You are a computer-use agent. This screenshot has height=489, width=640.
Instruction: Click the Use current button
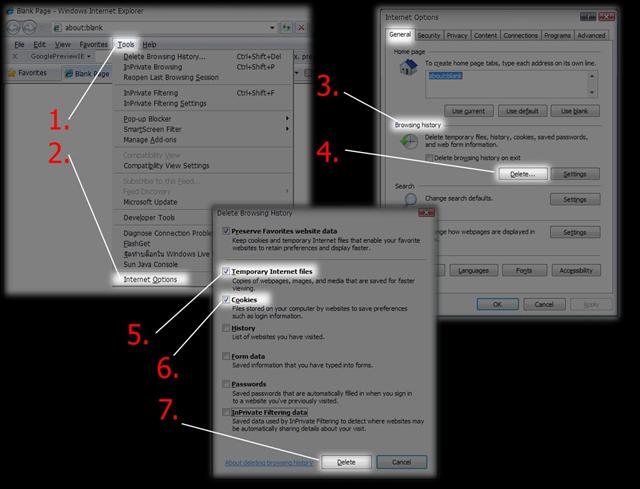pos(469,111)
